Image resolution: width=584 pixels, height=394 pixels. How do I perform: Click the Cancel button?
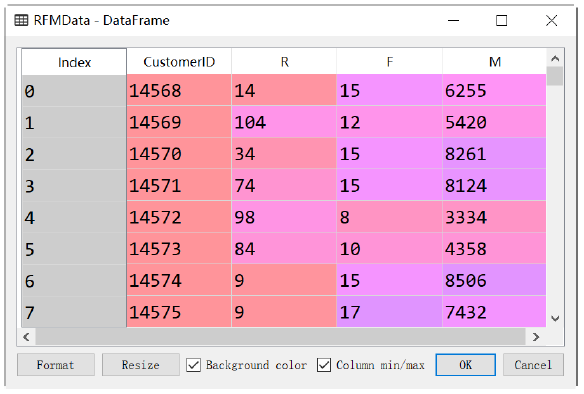click(x=533, y=365)
